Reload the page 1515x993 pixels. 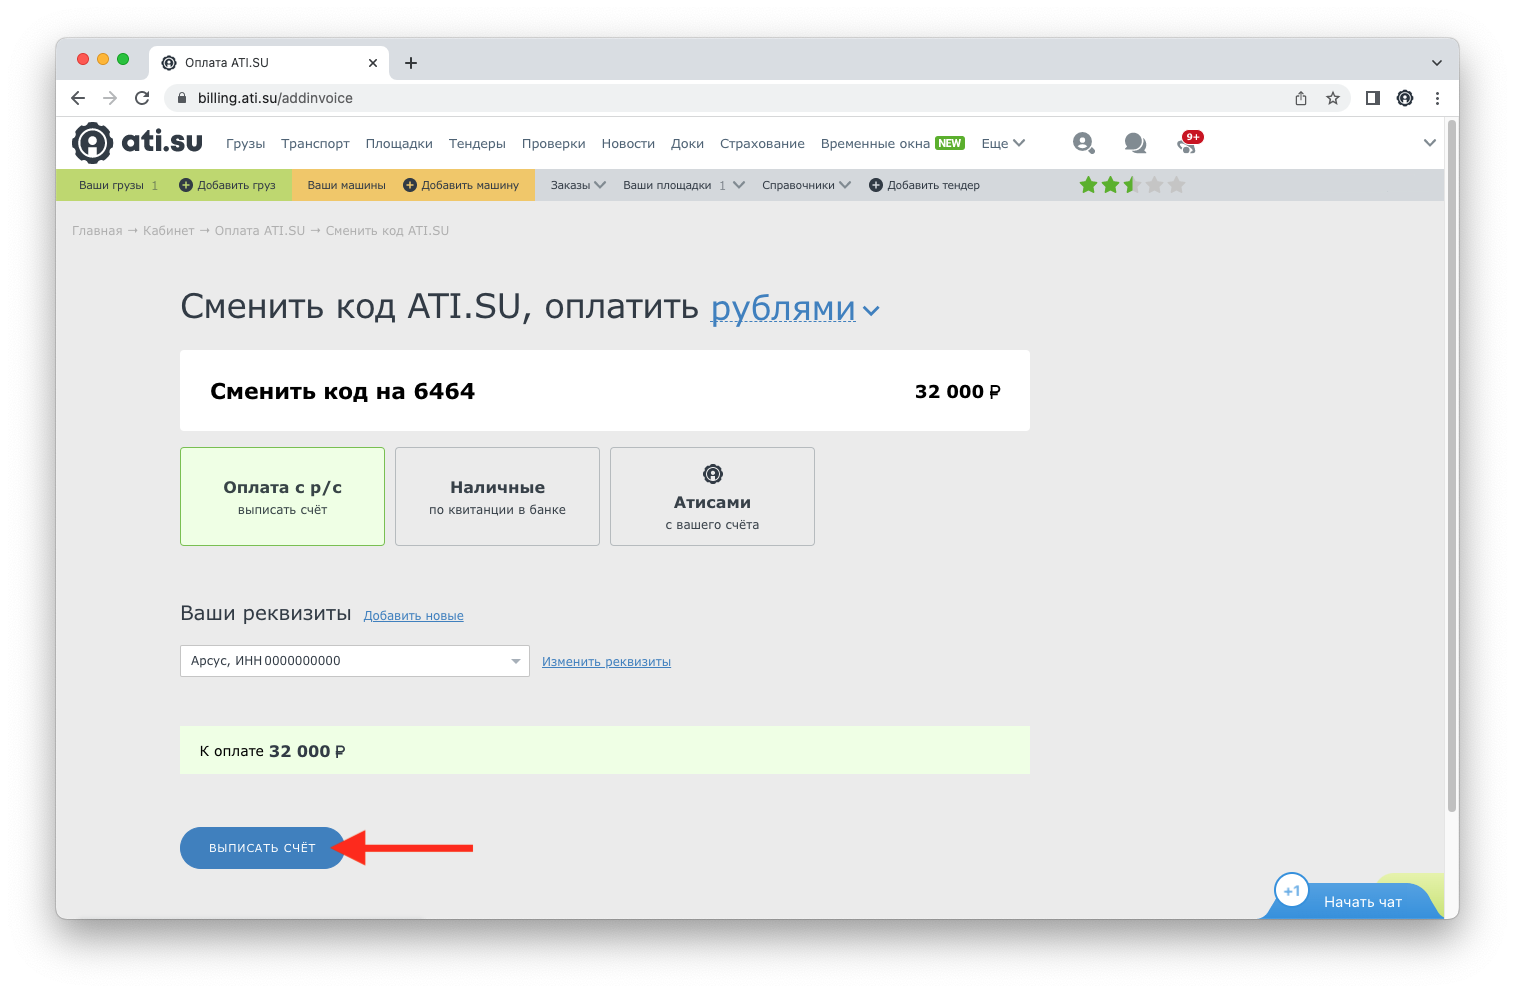coord(142,98)
